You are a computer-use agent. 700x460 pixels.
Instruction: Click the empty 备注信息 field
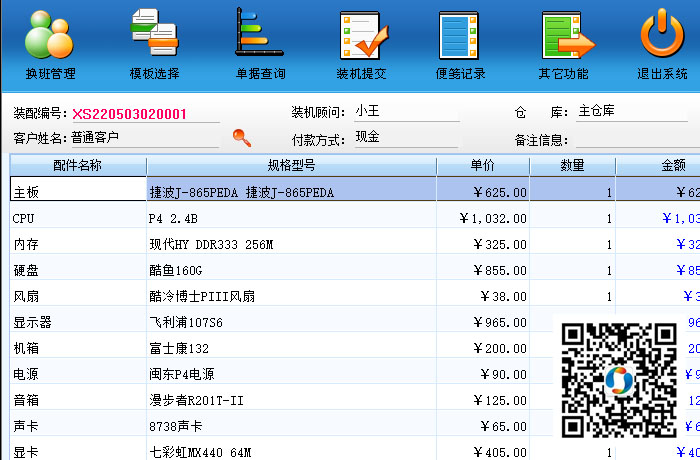pos(638,139)
